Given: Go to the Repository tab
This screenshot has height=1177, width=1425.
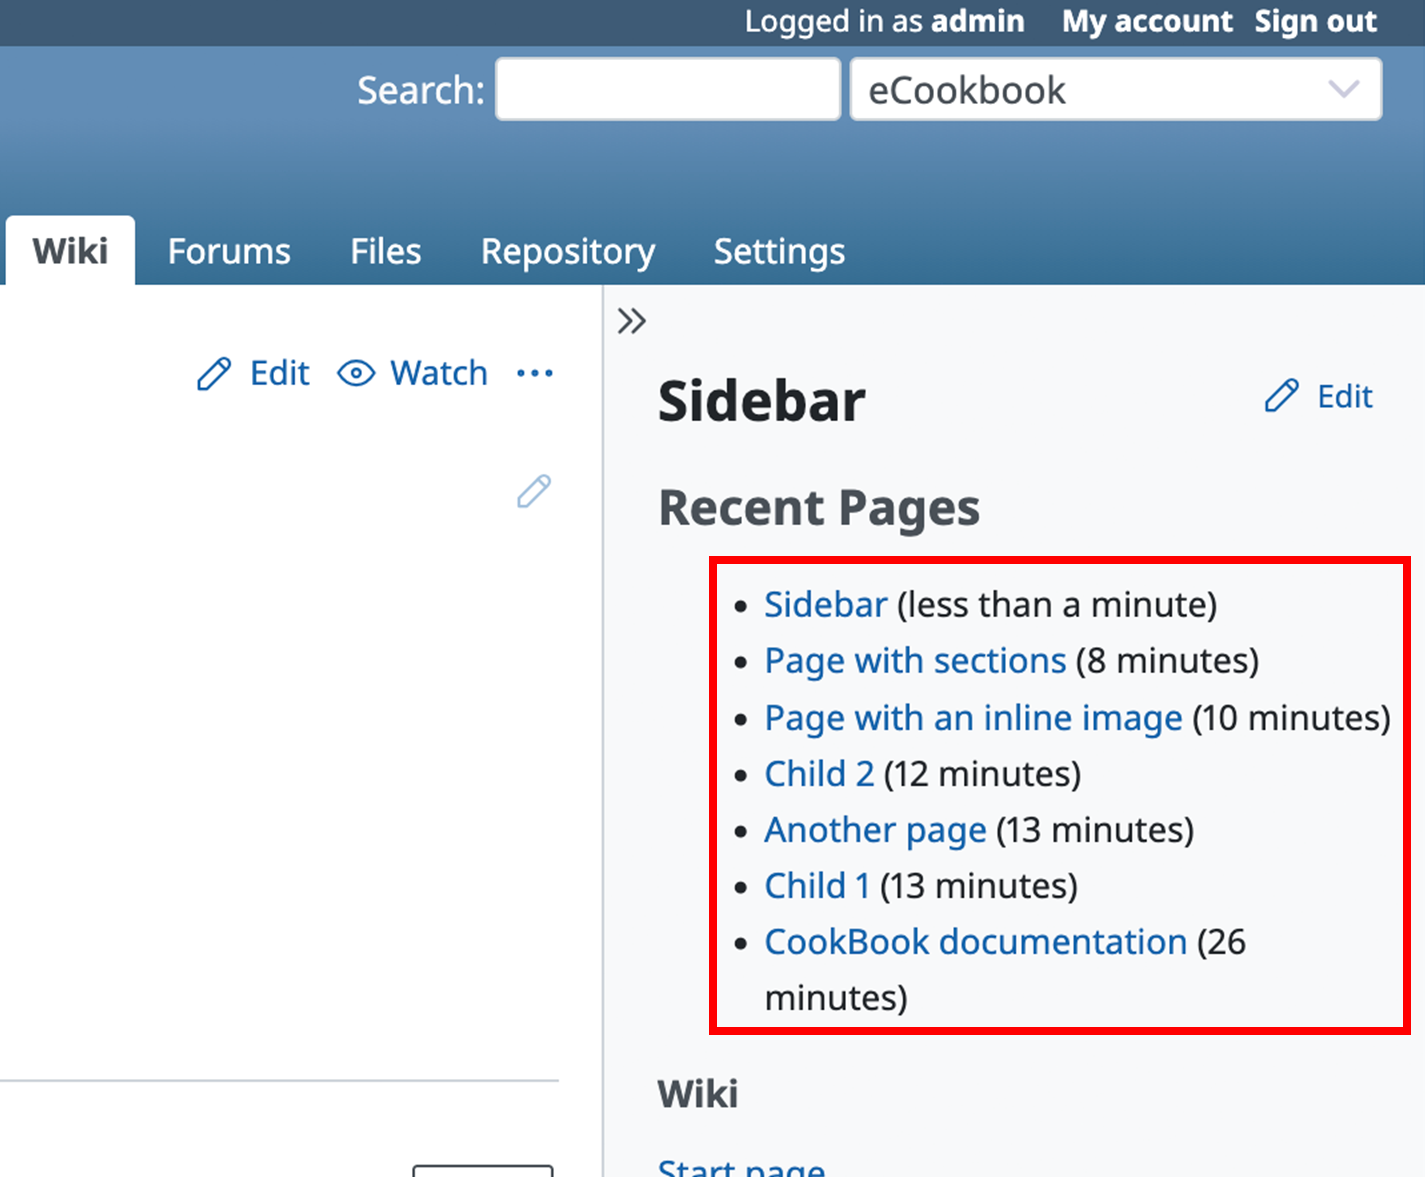Looking at the screenshot, I should coord(567,251).
